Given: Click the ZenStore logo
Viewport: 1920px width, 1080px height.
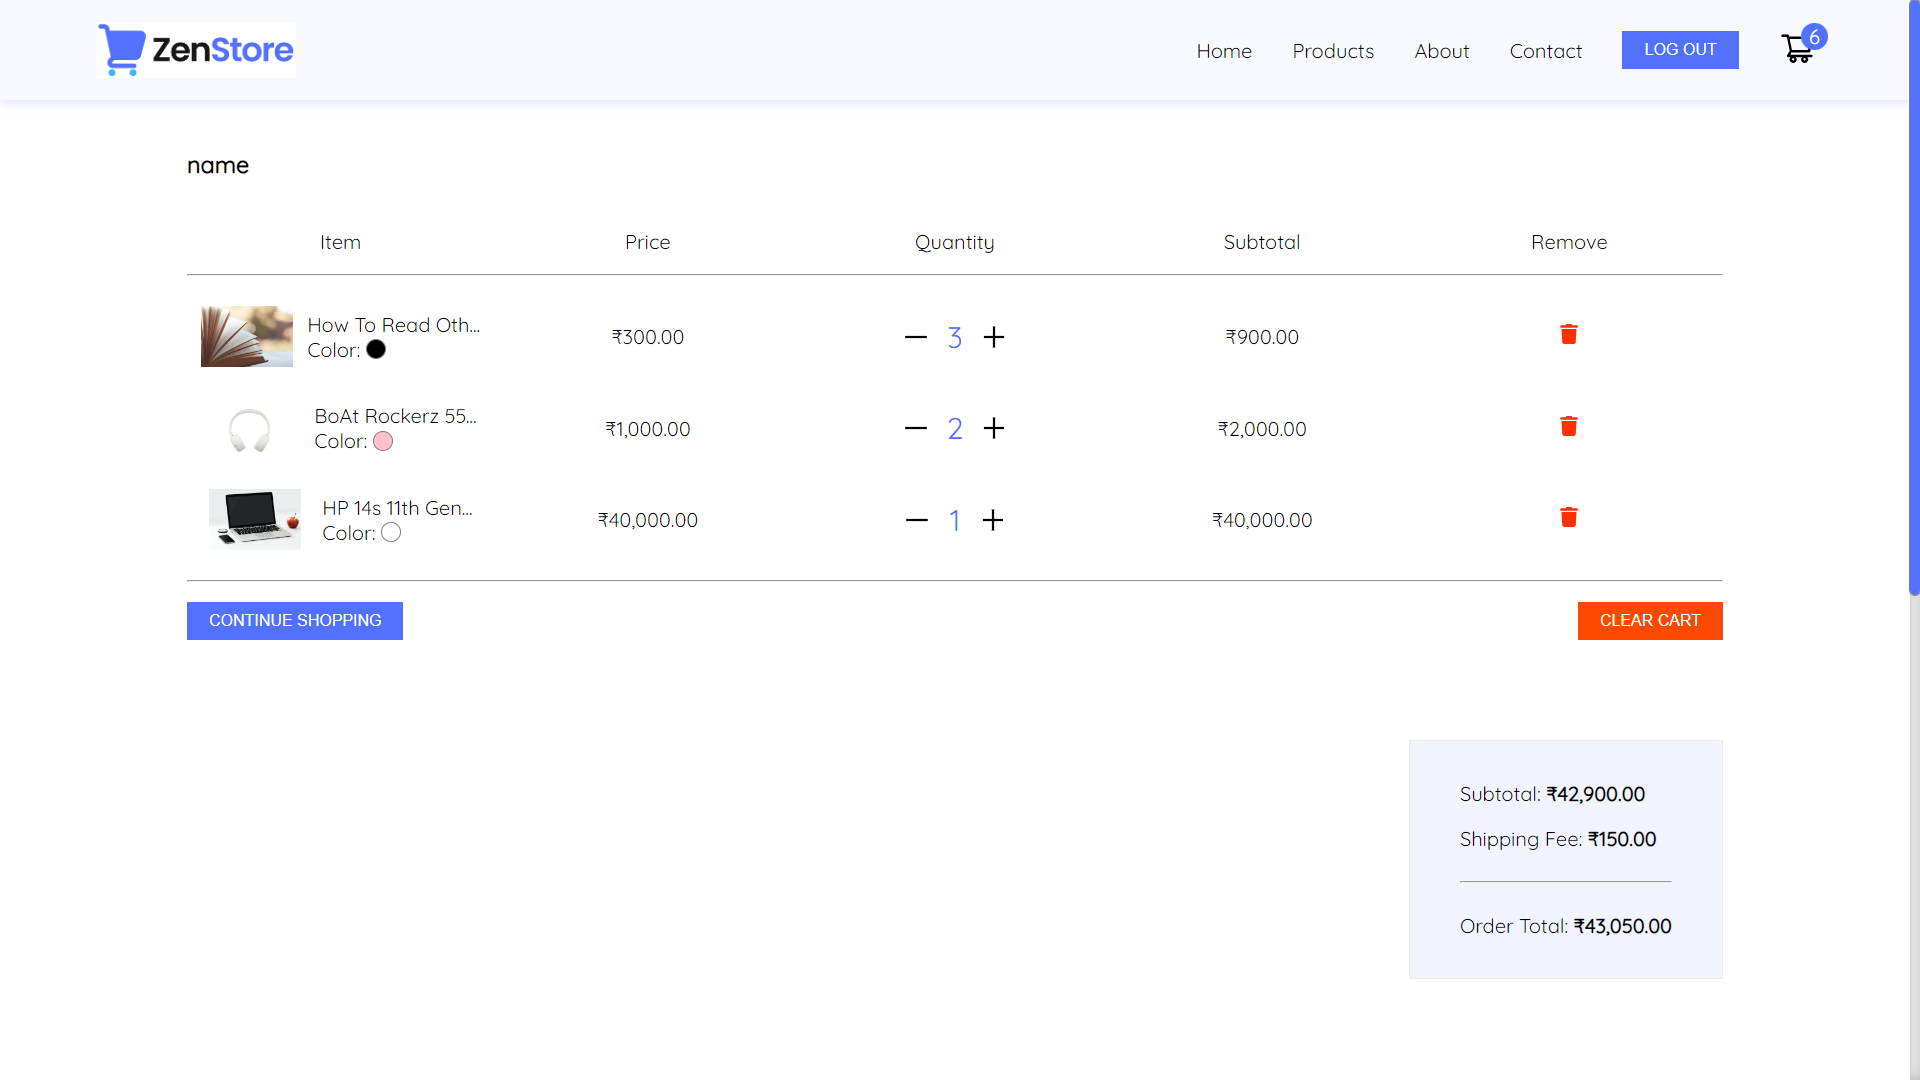Looking at the screenshot, I should [x=197, y=50].
